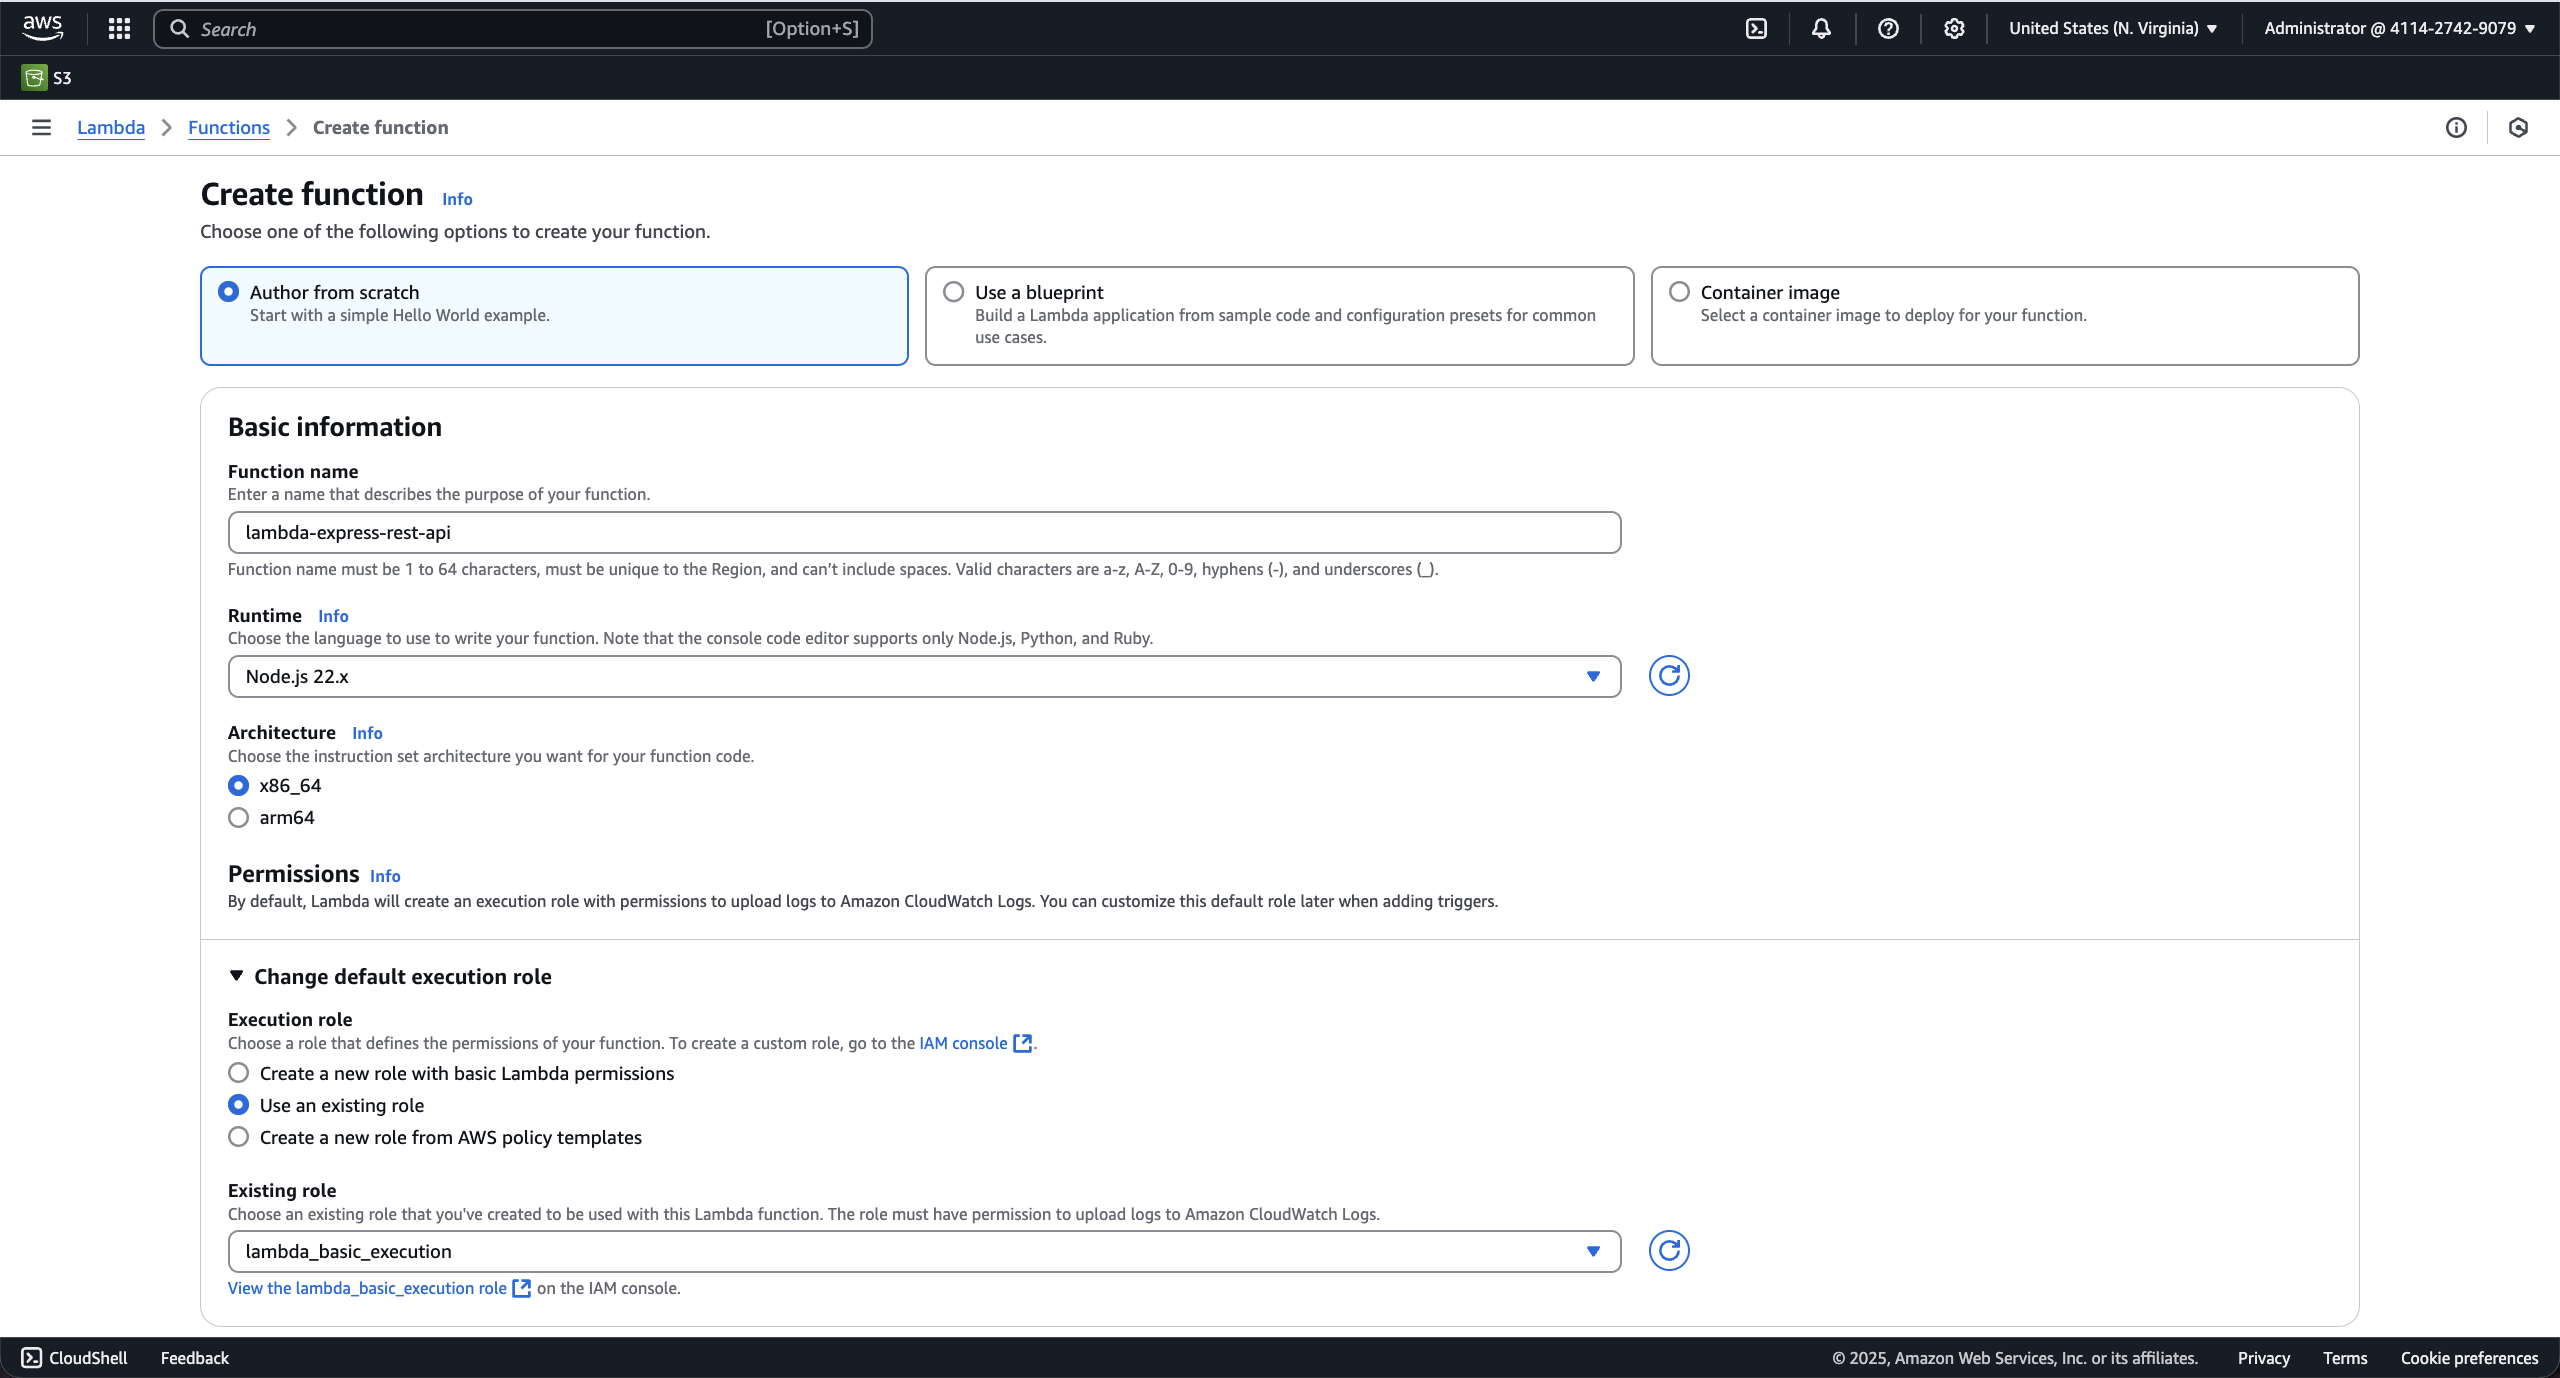Screen dimensions: 2560x1378
Task: Open settings gear in top bar
Action: tap(1953, 28)
